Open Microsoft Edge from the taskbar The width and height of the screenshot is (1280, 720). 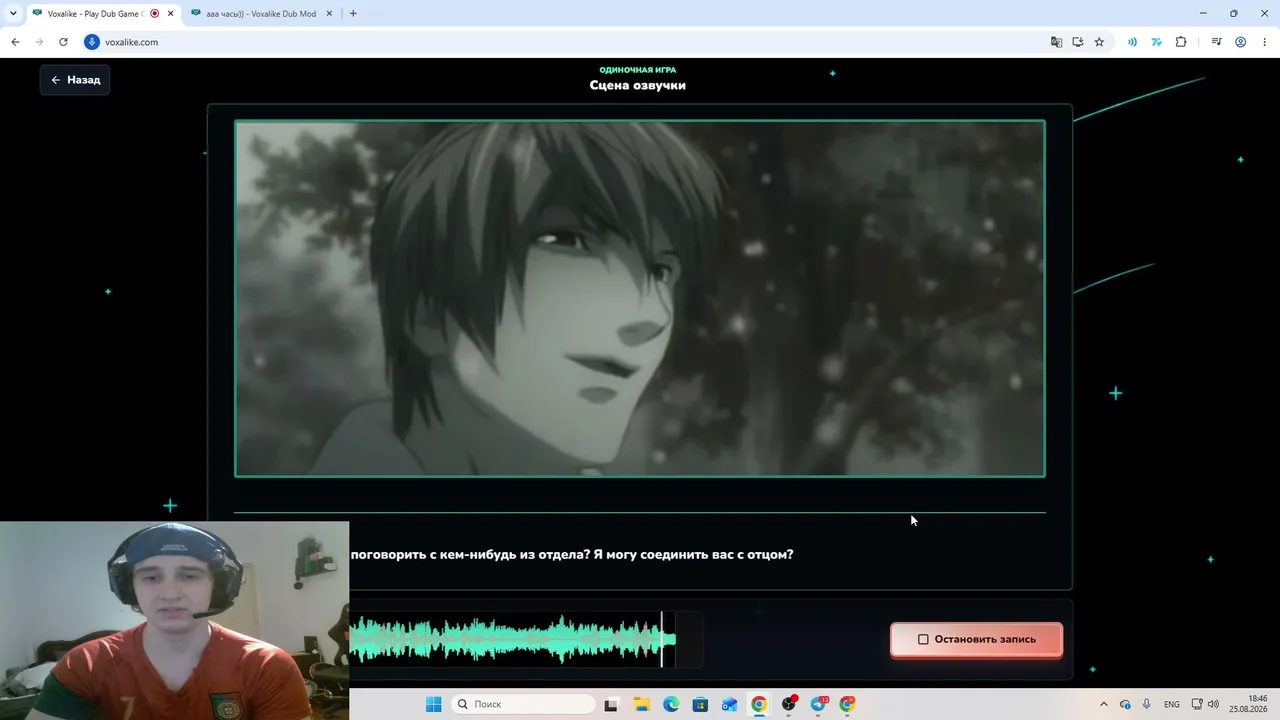pos(671,704)
